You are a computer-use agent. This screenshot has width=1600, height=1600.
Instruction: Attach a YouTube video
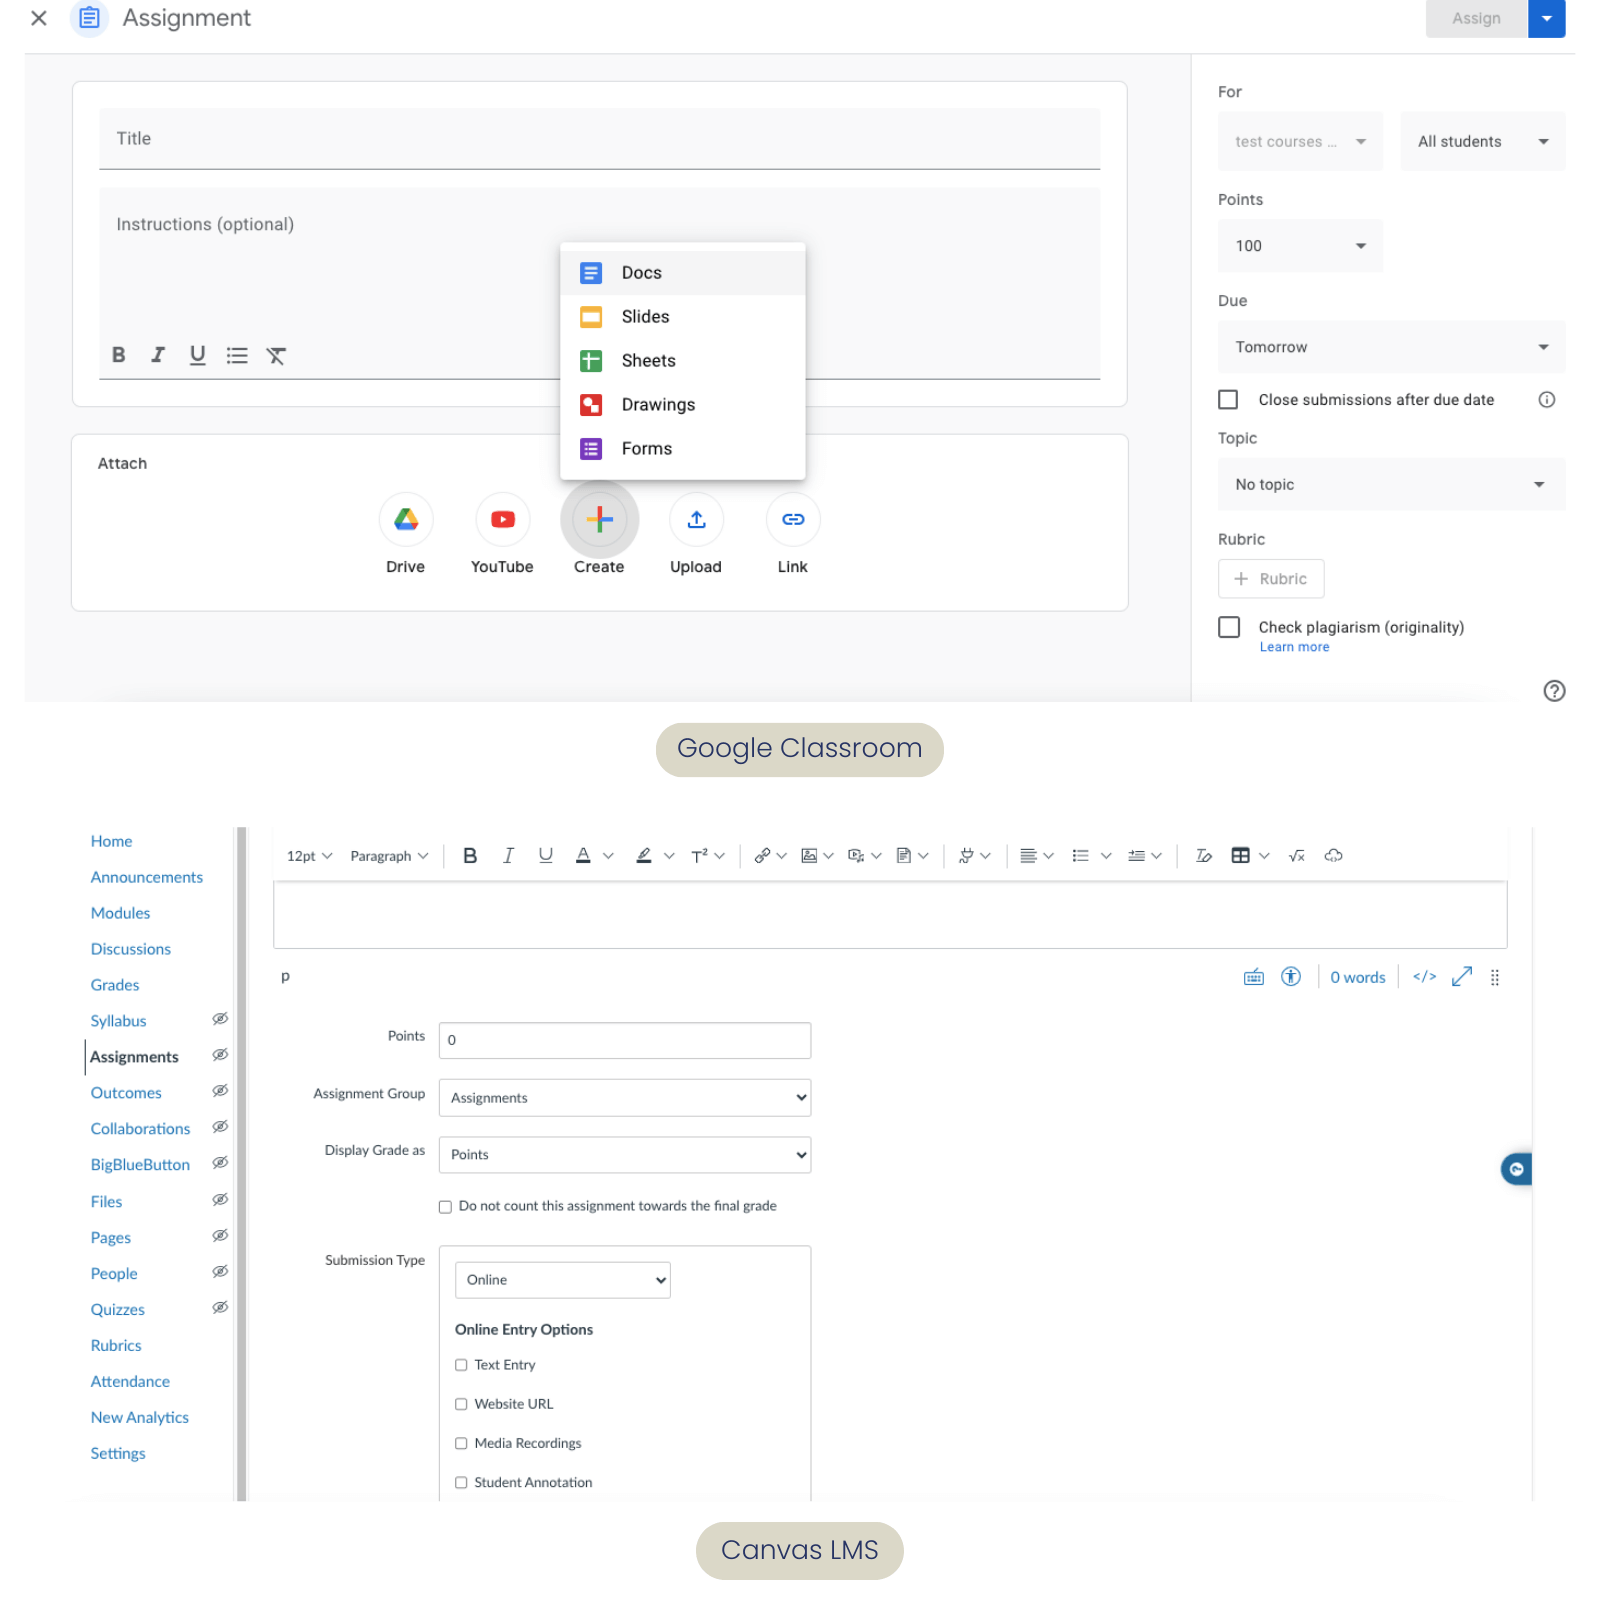[503, 519]
